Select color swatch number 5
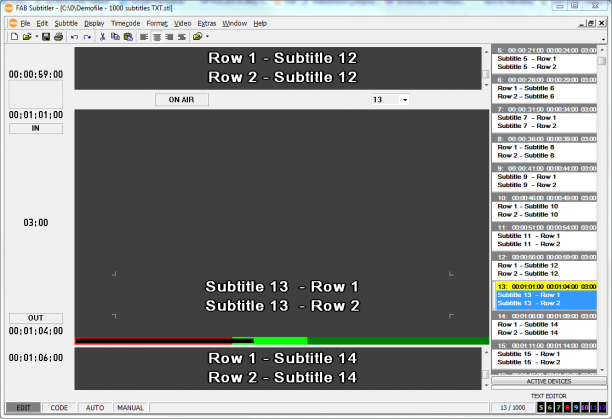Image resolution: width=612 pixels, height=419 pixels. pos(541,408)
